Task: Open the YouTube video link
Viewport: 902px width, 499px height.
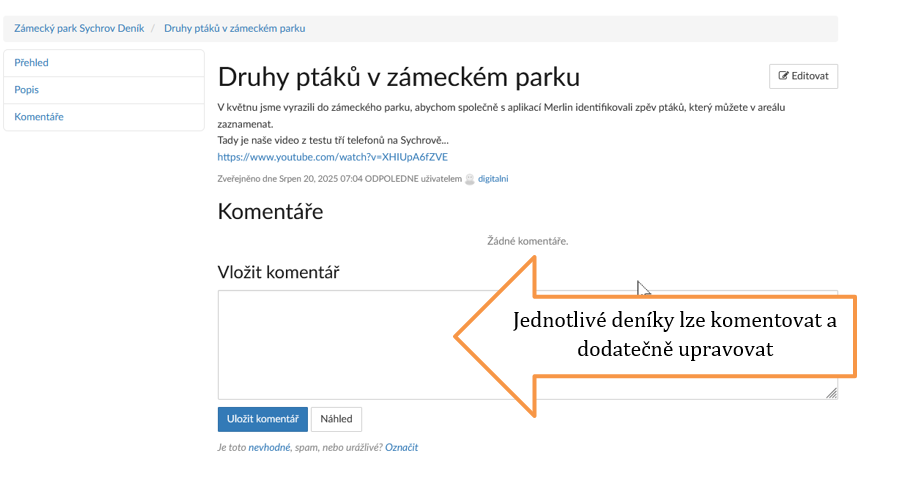Action: pos(332,157)
